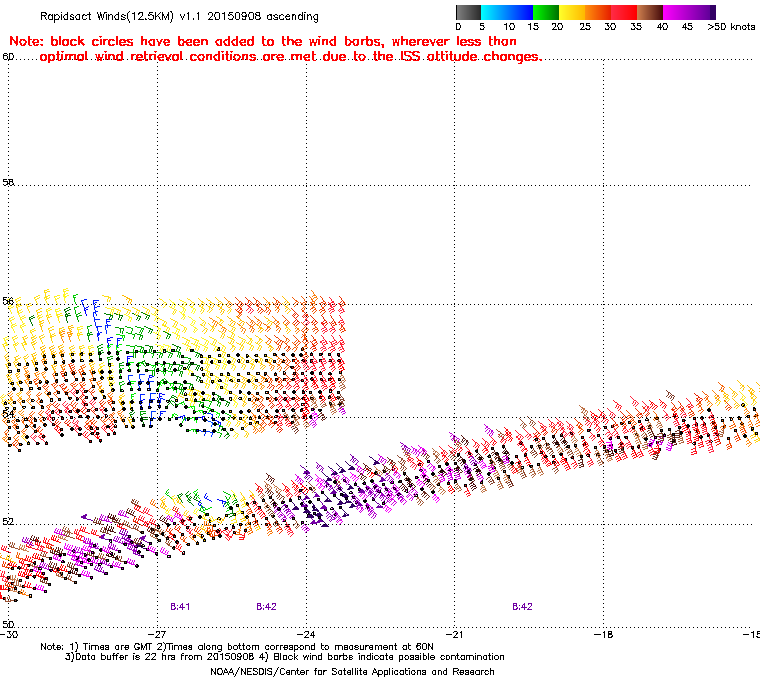
Task: Click the 'Times are GMT' footnote line
Action: 237,647
